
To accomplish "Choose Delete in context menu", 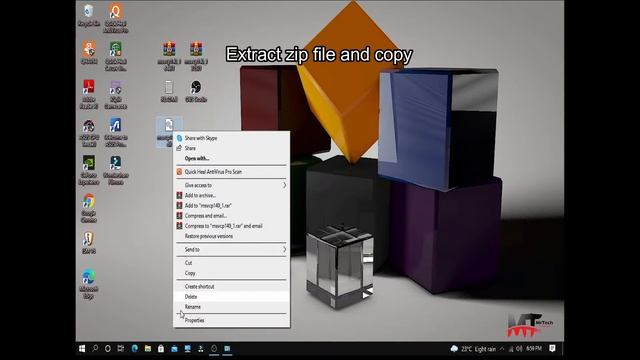I will pos(231,297).
